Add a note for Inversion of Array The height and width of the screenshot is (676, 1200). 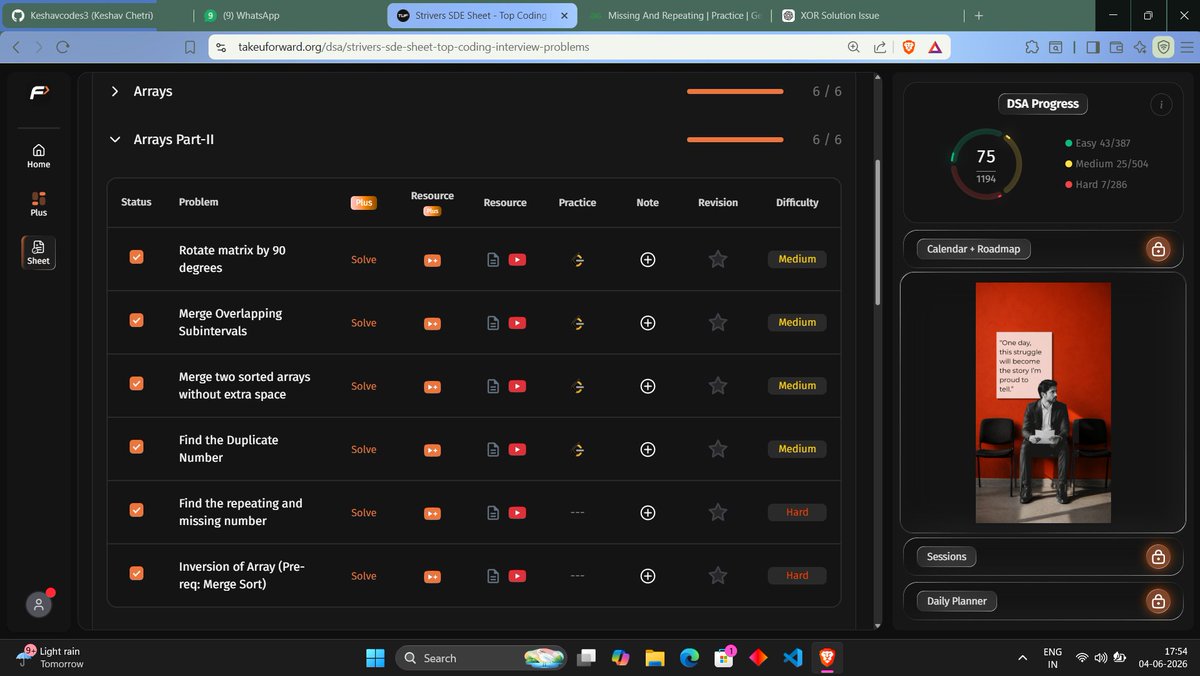[648, 576]
